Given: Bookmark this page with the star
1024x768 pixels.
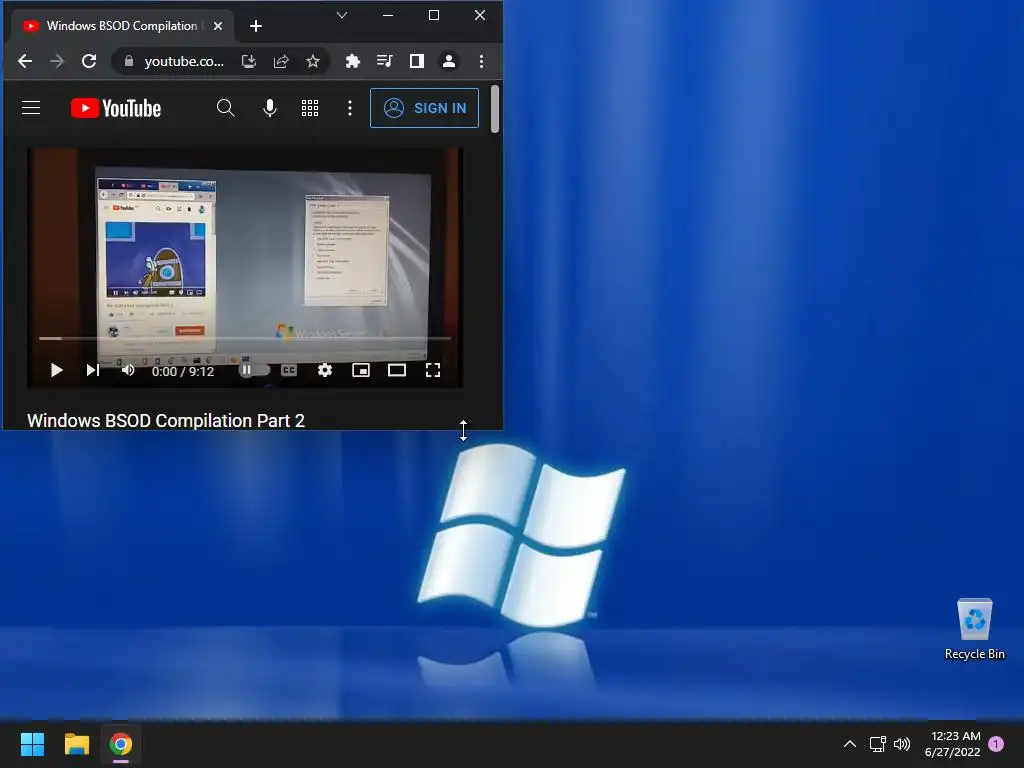Looking at the screenshot, I should click(313, 61).
